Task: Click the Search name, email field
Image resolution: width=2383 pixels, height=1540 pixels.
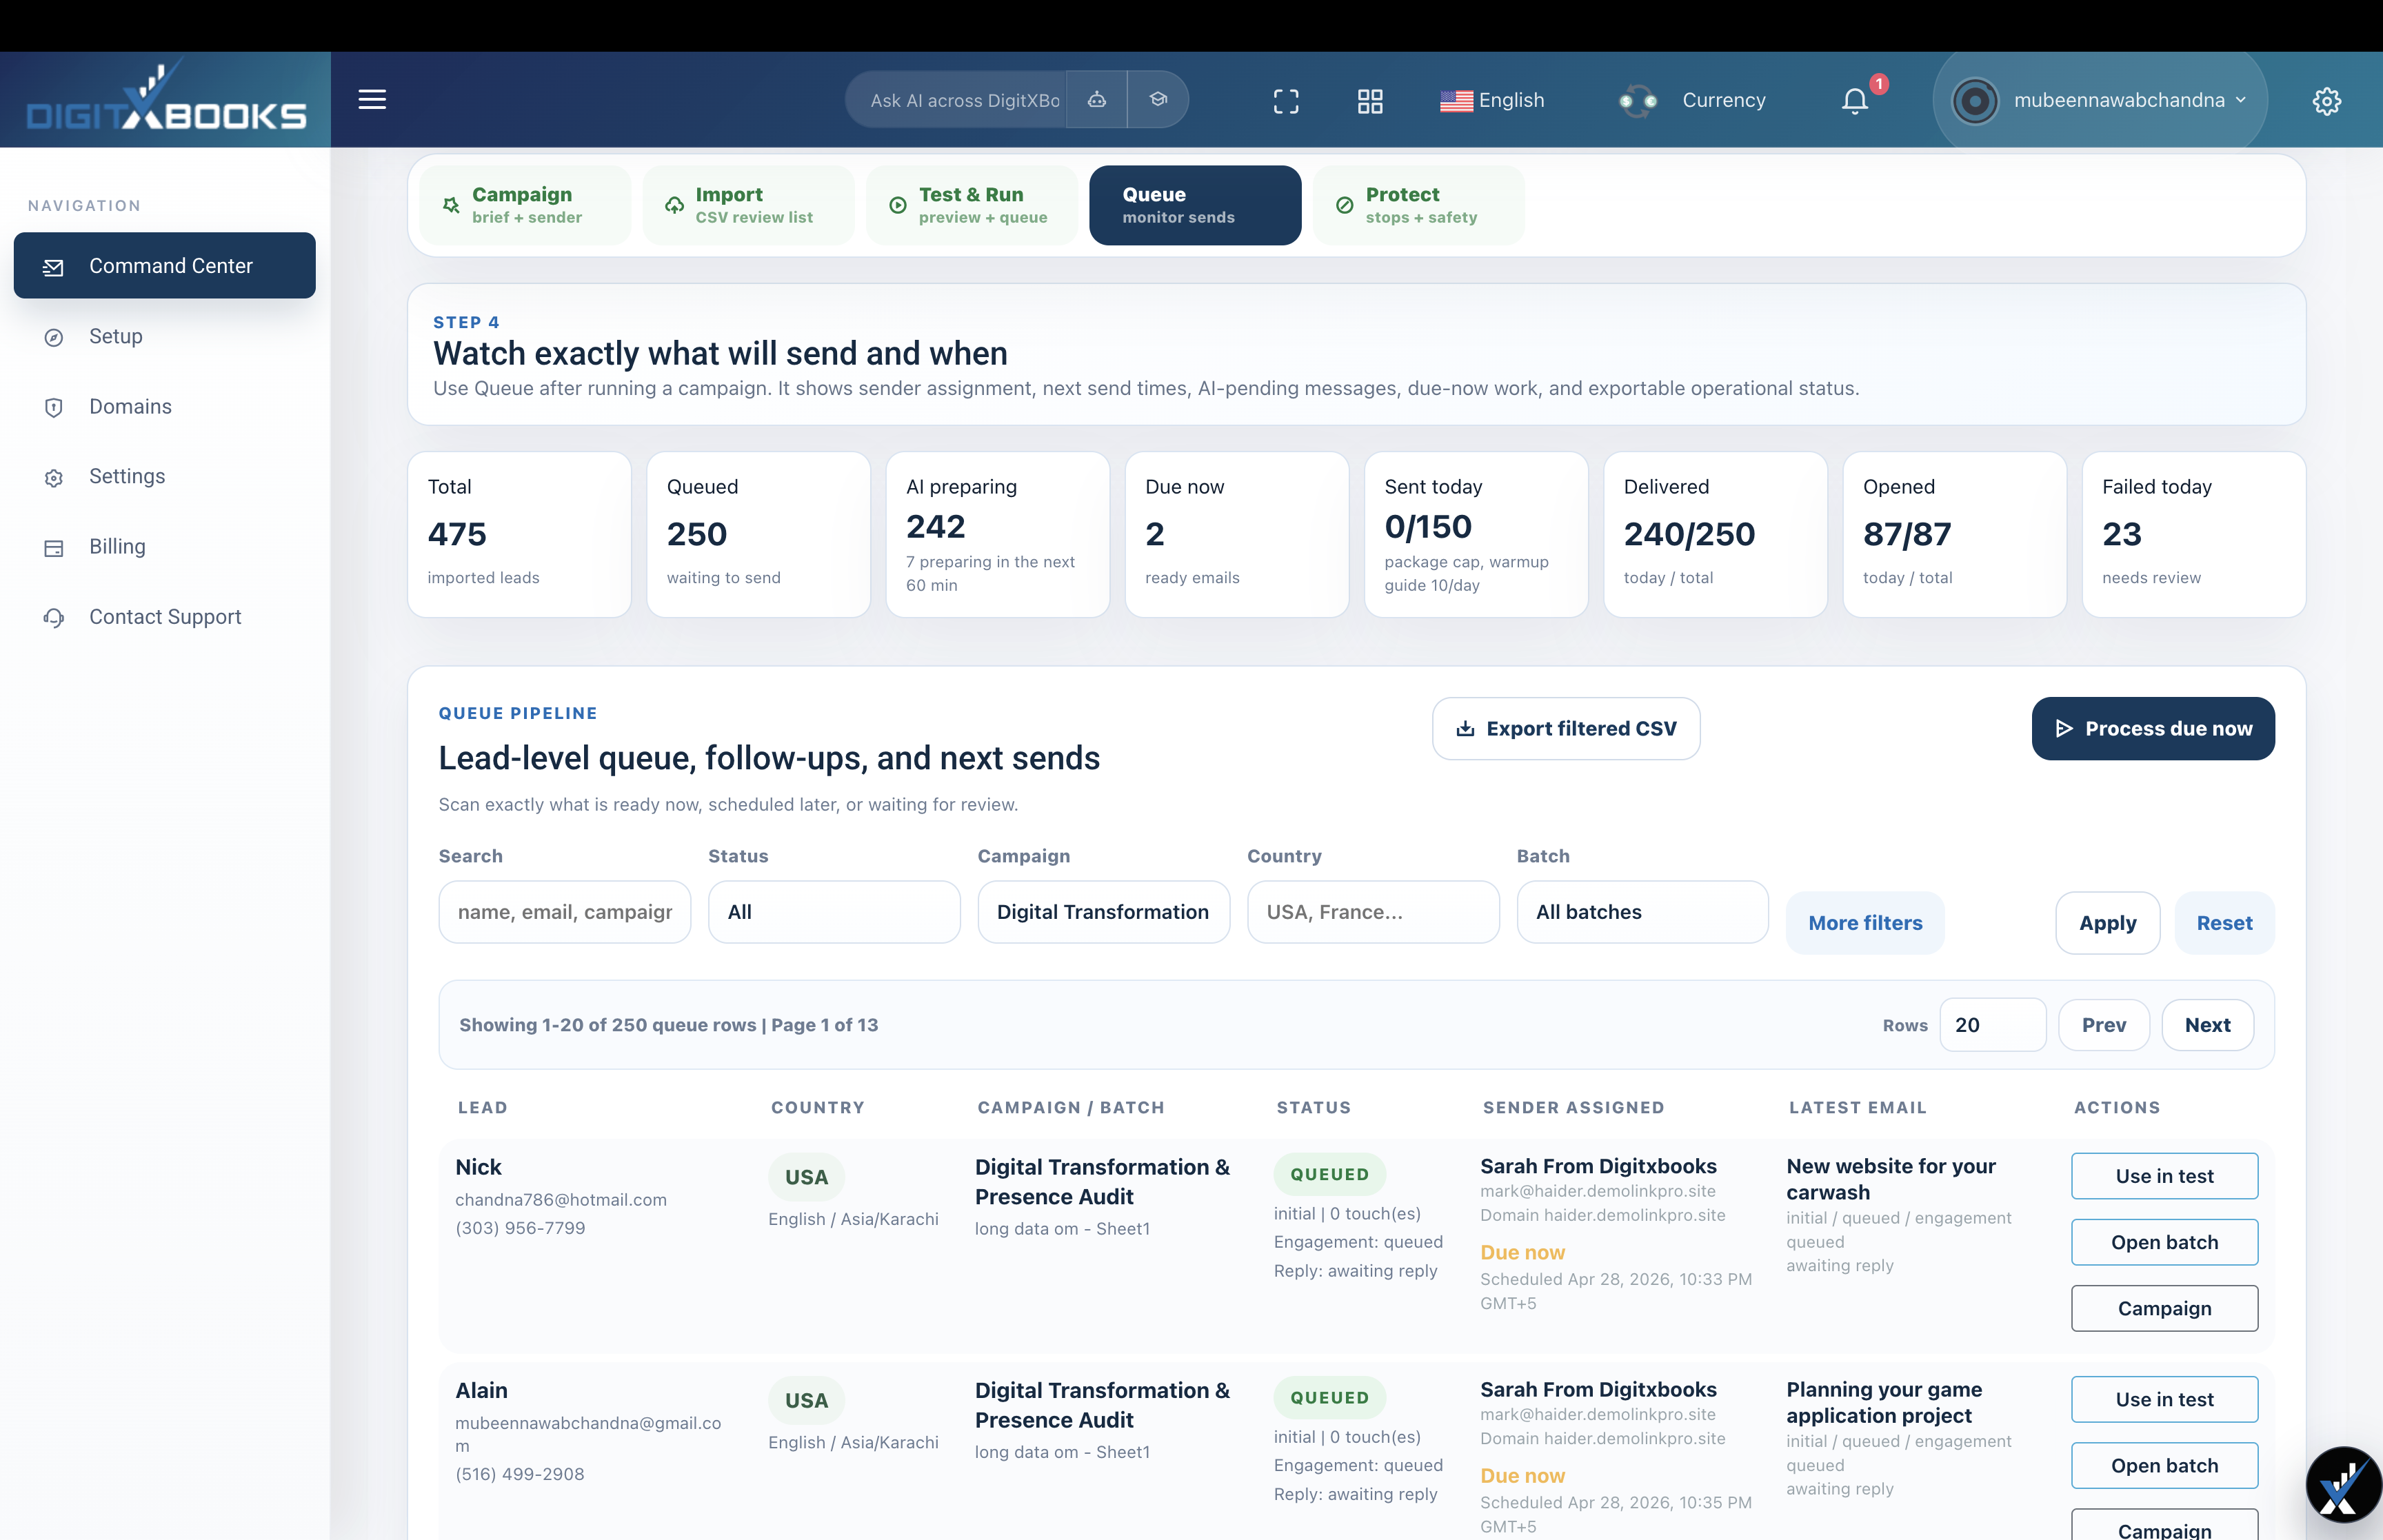Action: click(x=564, y=912)
